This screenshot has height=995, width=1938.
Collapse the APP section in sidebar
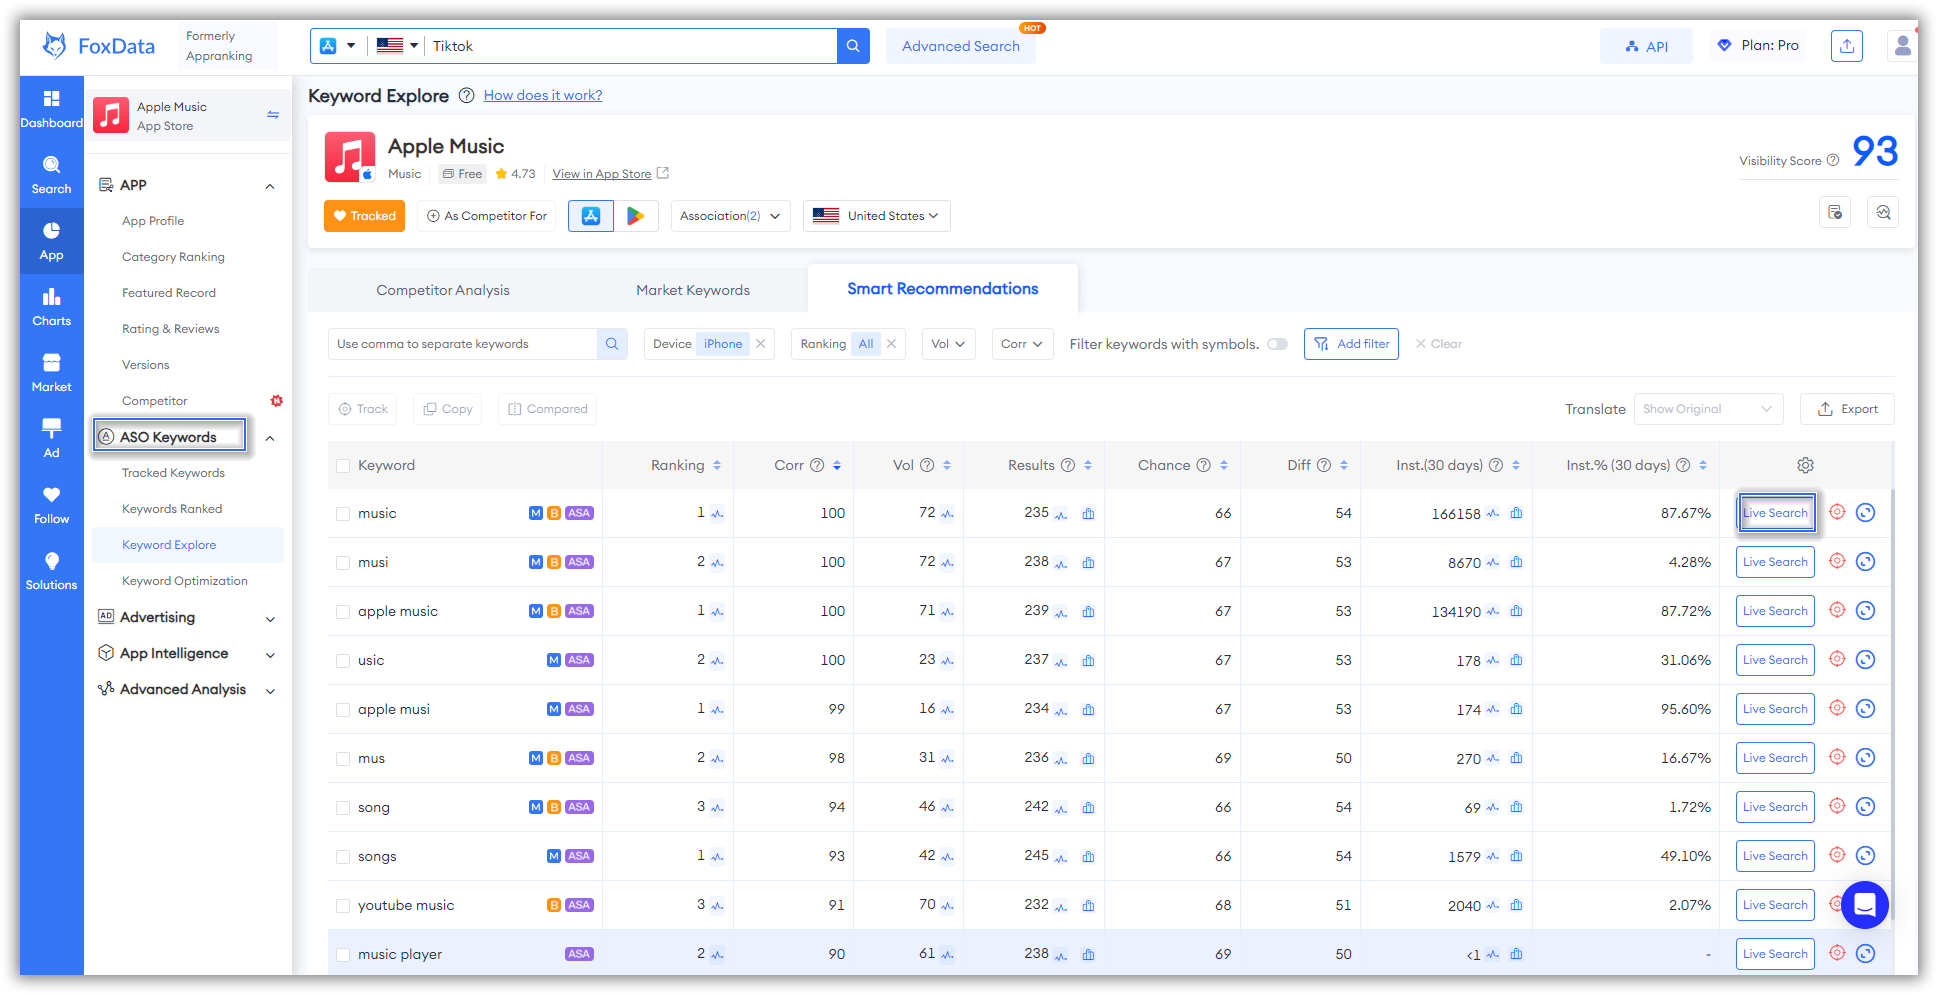269,186
